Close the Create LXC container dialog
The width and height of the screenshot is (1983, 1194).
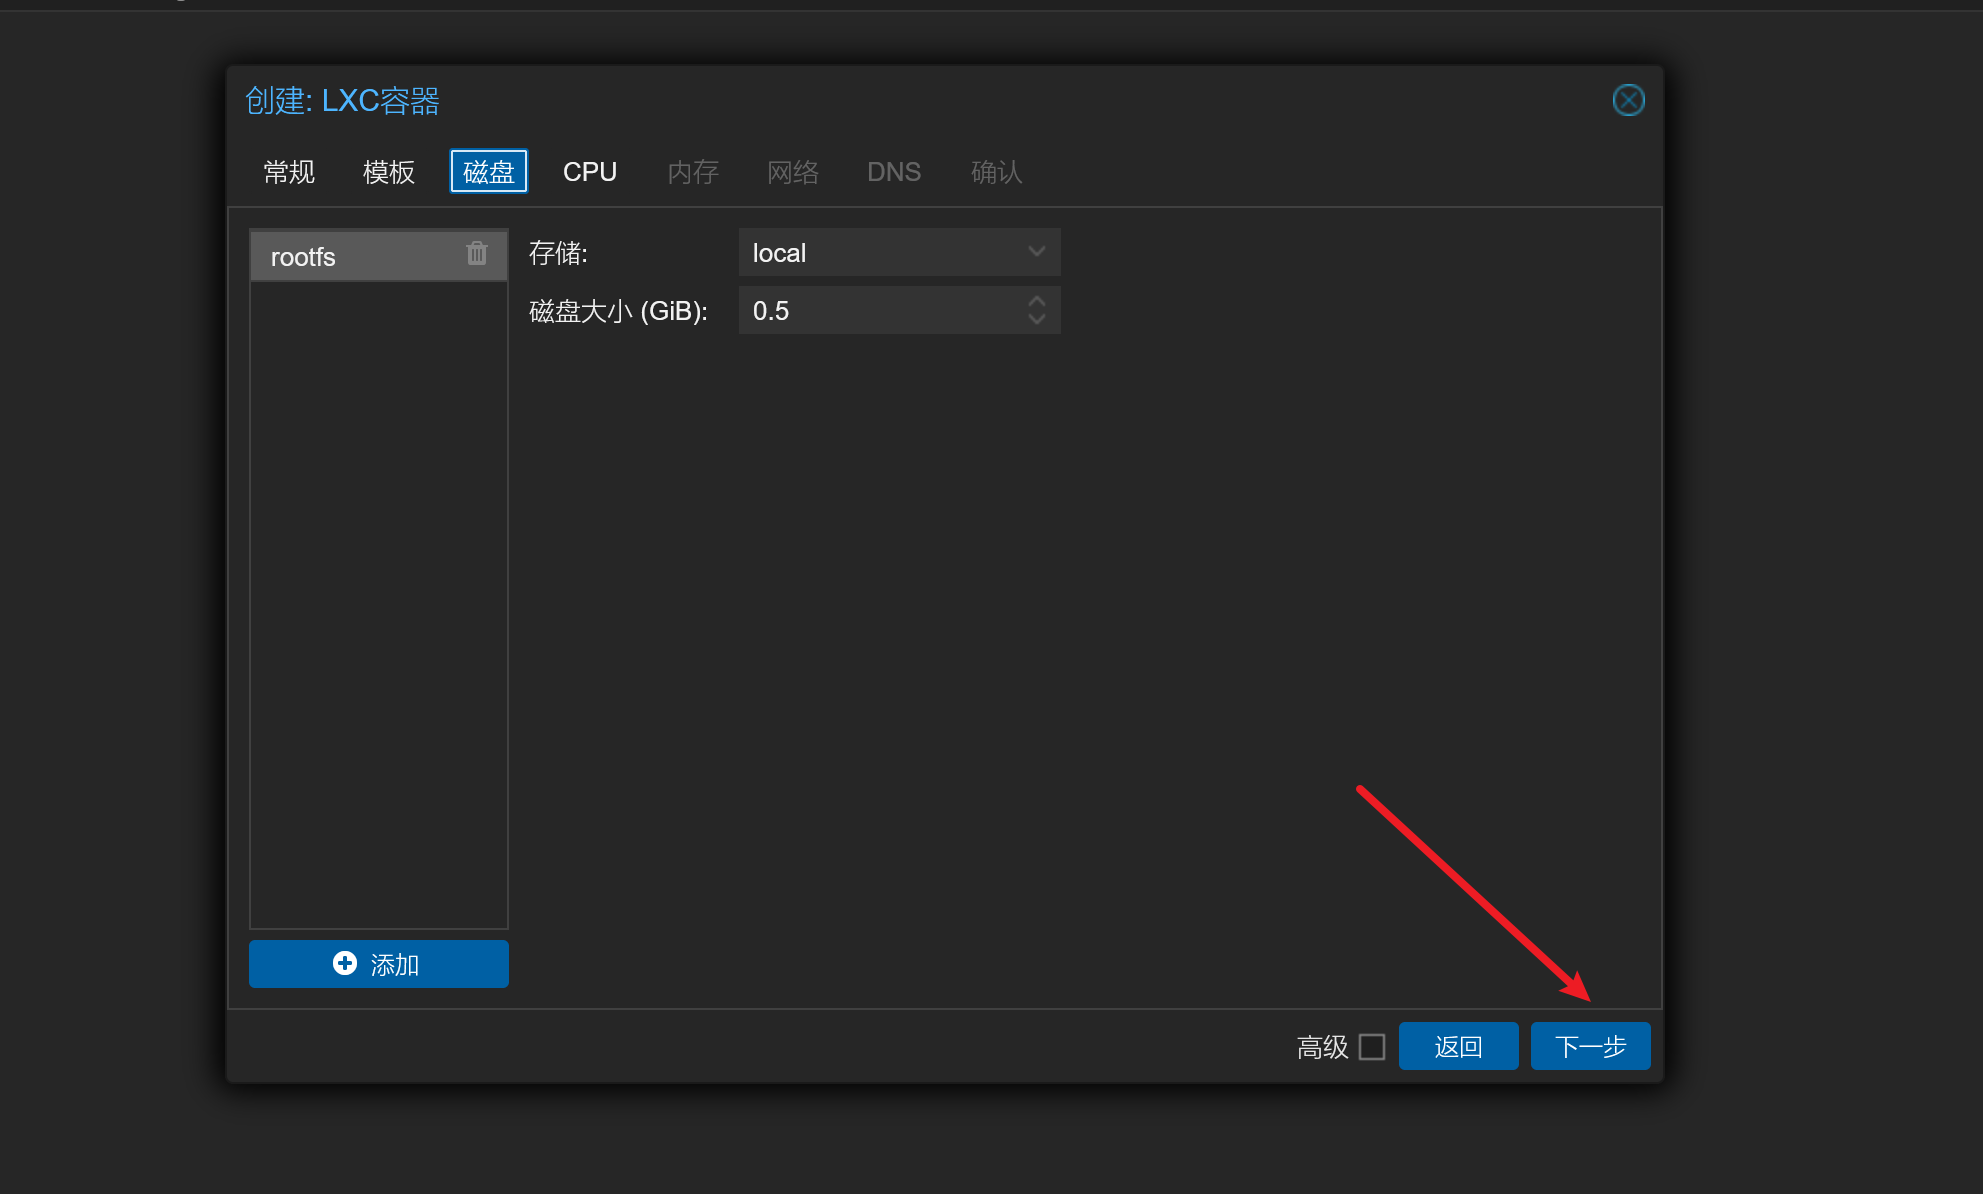tap(1628, 100)
